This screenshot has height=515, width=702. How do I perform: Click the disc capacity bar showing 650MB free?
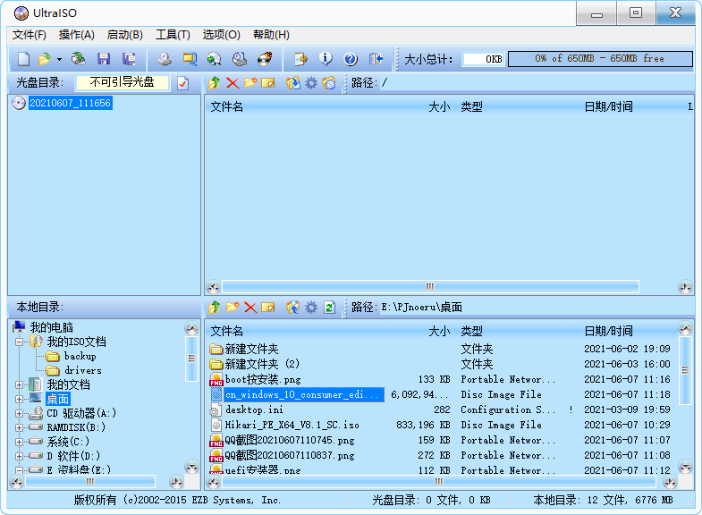click(x=600, y=59)
